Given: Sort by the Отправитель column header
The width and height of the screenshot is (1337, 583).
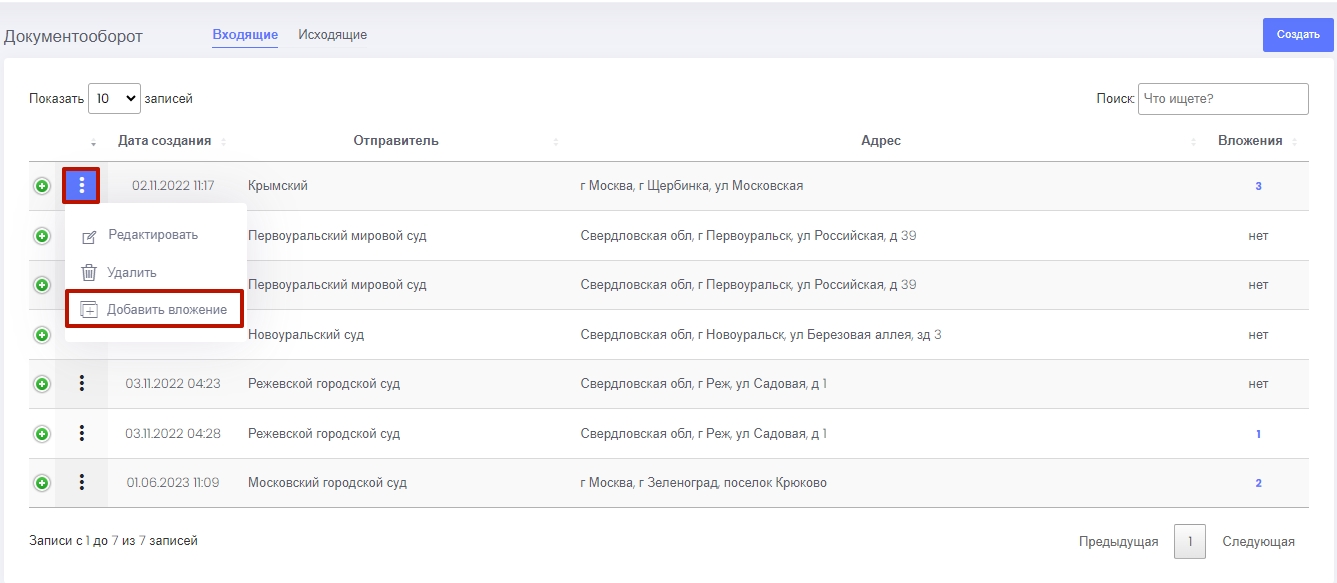Looking at the screenshot, I should point(396,141).
